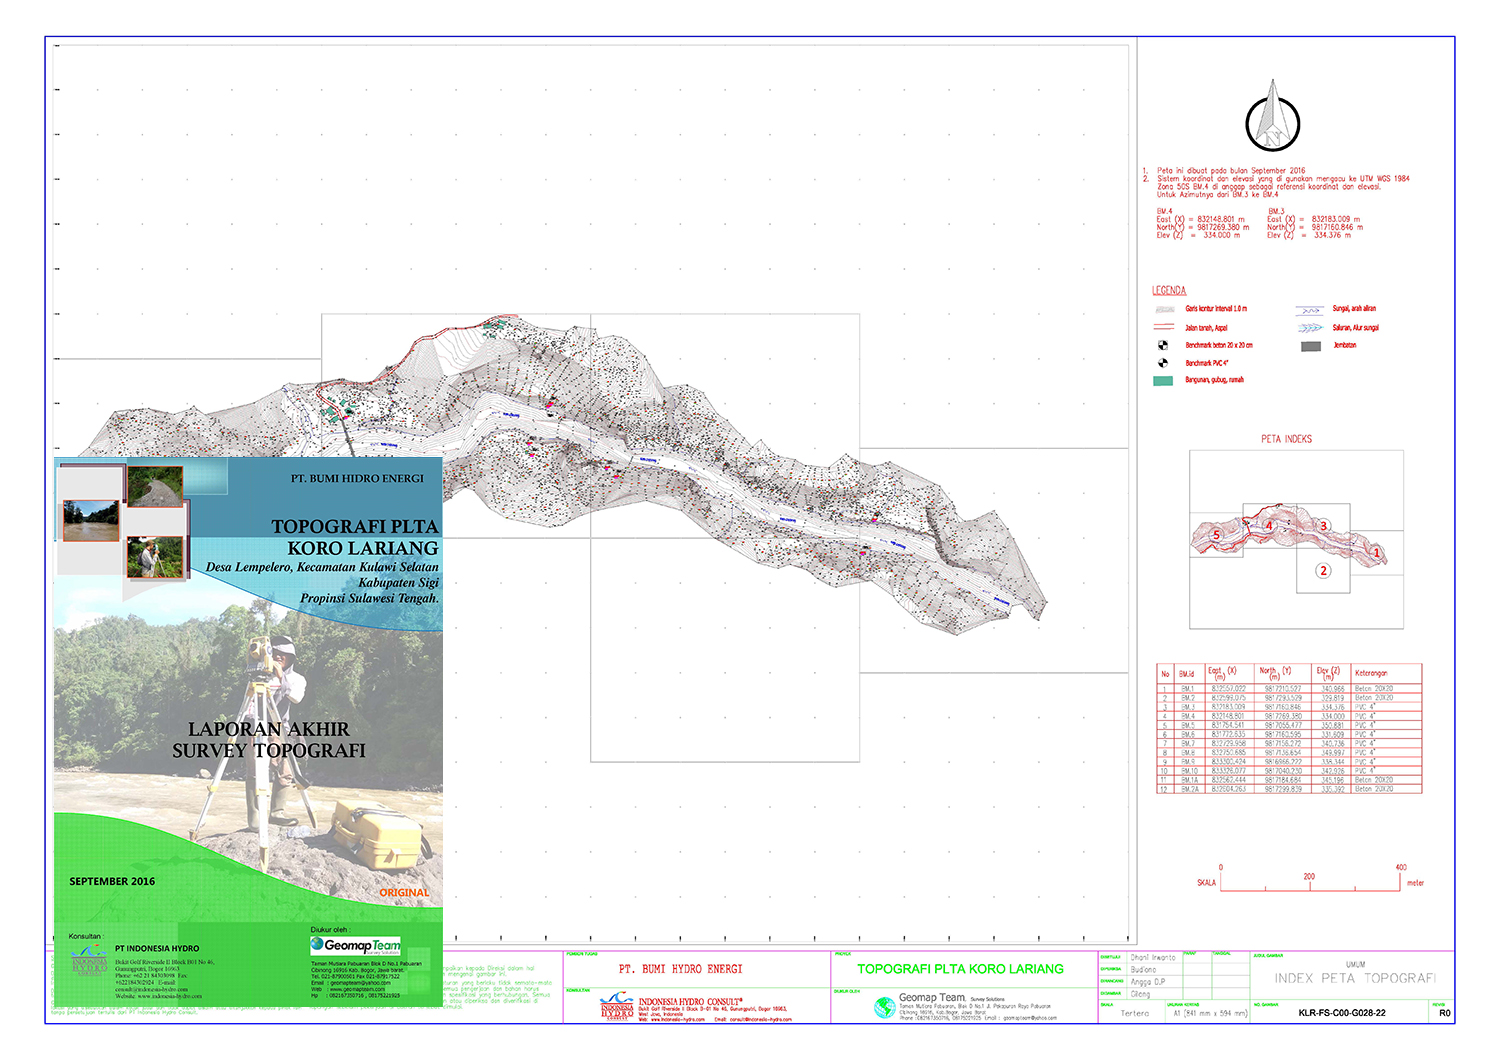Click drawing number KLR-FS-C00-G028-22
Image resolution: width=1500 pixels, height=1059 pixels.
point(1341,1013)
